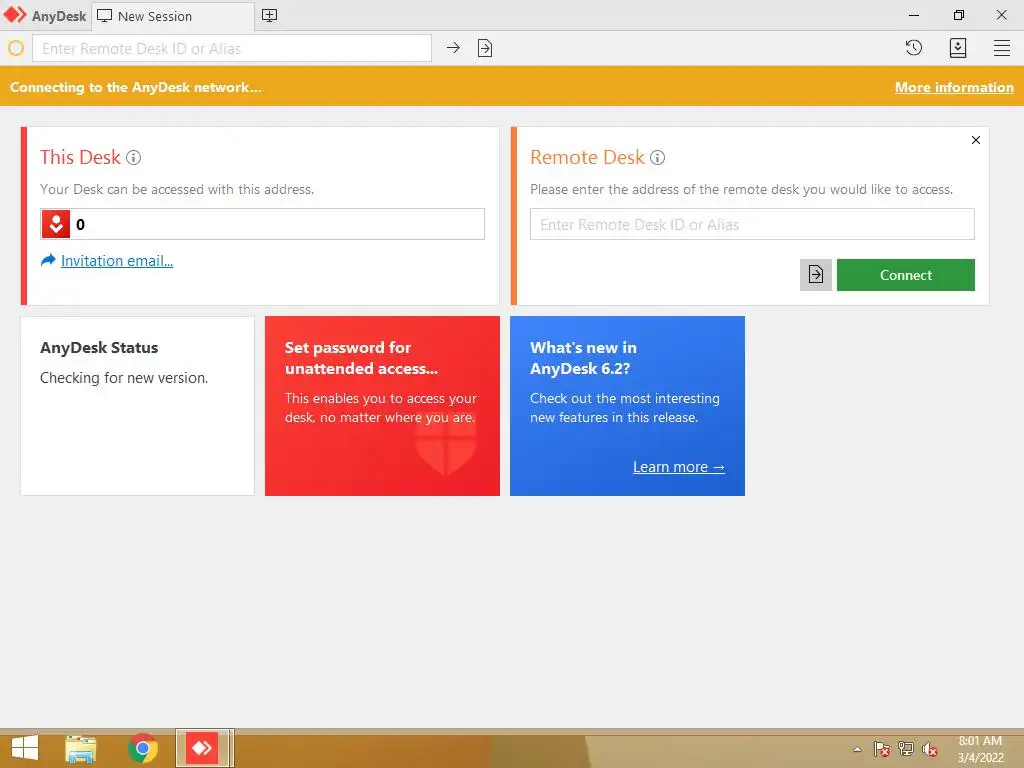
Task: Click the muted volume tray icon
Action: [x=930, y=749]
